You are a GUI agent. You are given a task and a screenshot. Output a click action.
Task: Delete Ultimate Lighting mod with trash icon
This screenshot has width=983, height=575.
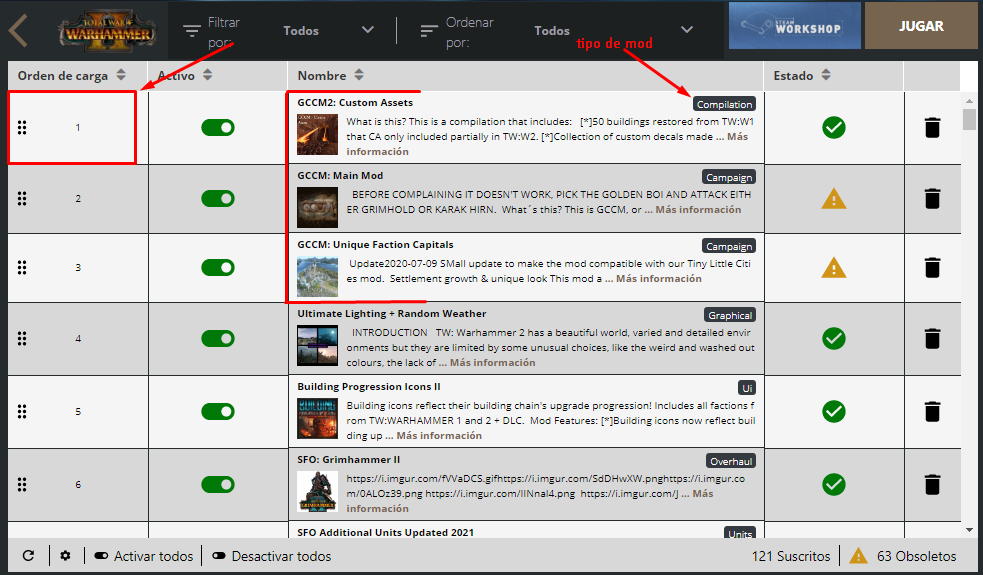click(932, 339)
